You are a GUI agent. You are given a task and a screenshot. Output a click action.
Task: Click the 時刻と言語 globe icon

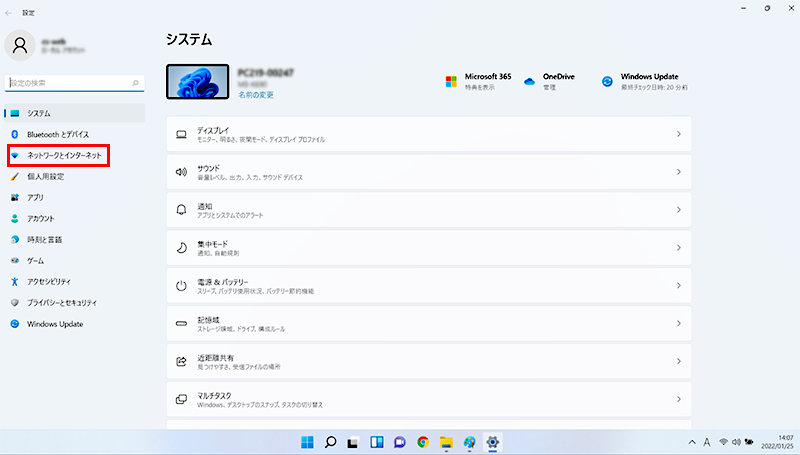pos(15,239)
